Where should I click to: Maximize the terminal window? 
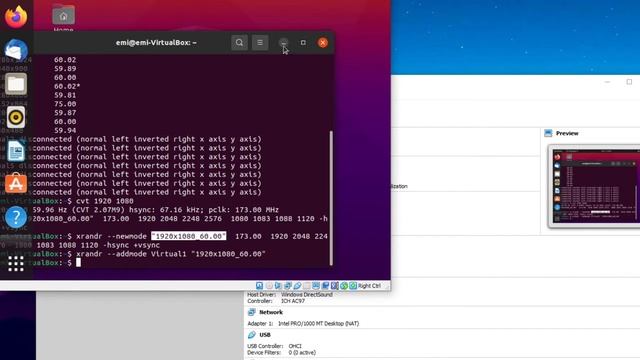303,42
